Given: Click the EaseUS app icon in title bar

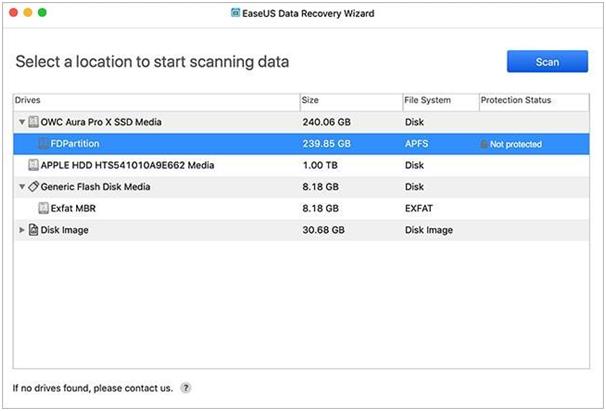Looking at the screenshot, I should click(235, 13).
